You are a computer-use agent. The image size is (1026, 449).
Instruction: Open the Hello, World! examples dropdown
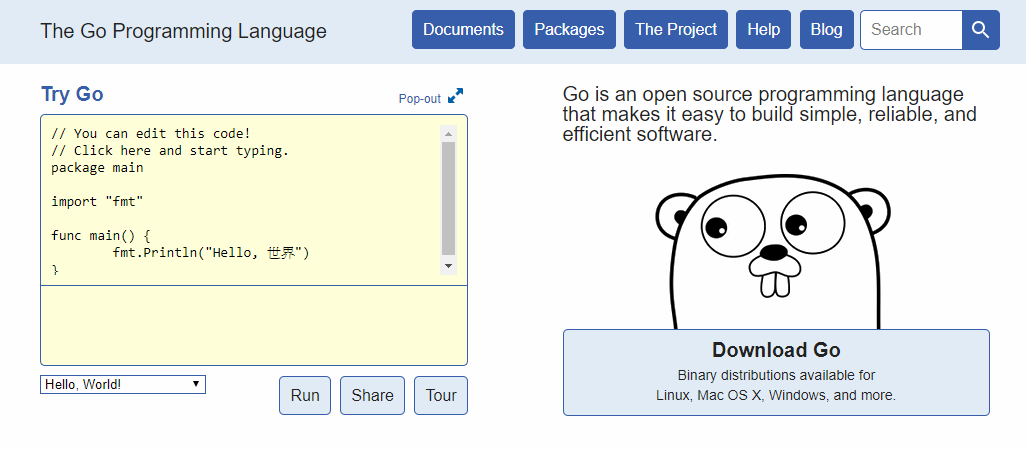point(123,384)
